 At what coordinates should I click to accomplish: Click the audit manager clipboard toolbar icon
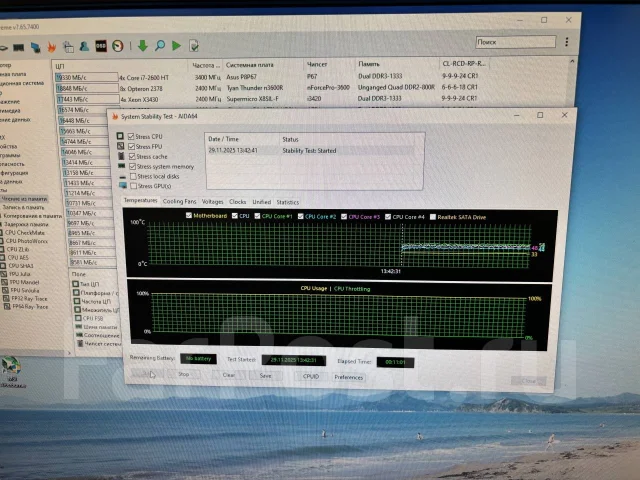click(x=68, y=47)
